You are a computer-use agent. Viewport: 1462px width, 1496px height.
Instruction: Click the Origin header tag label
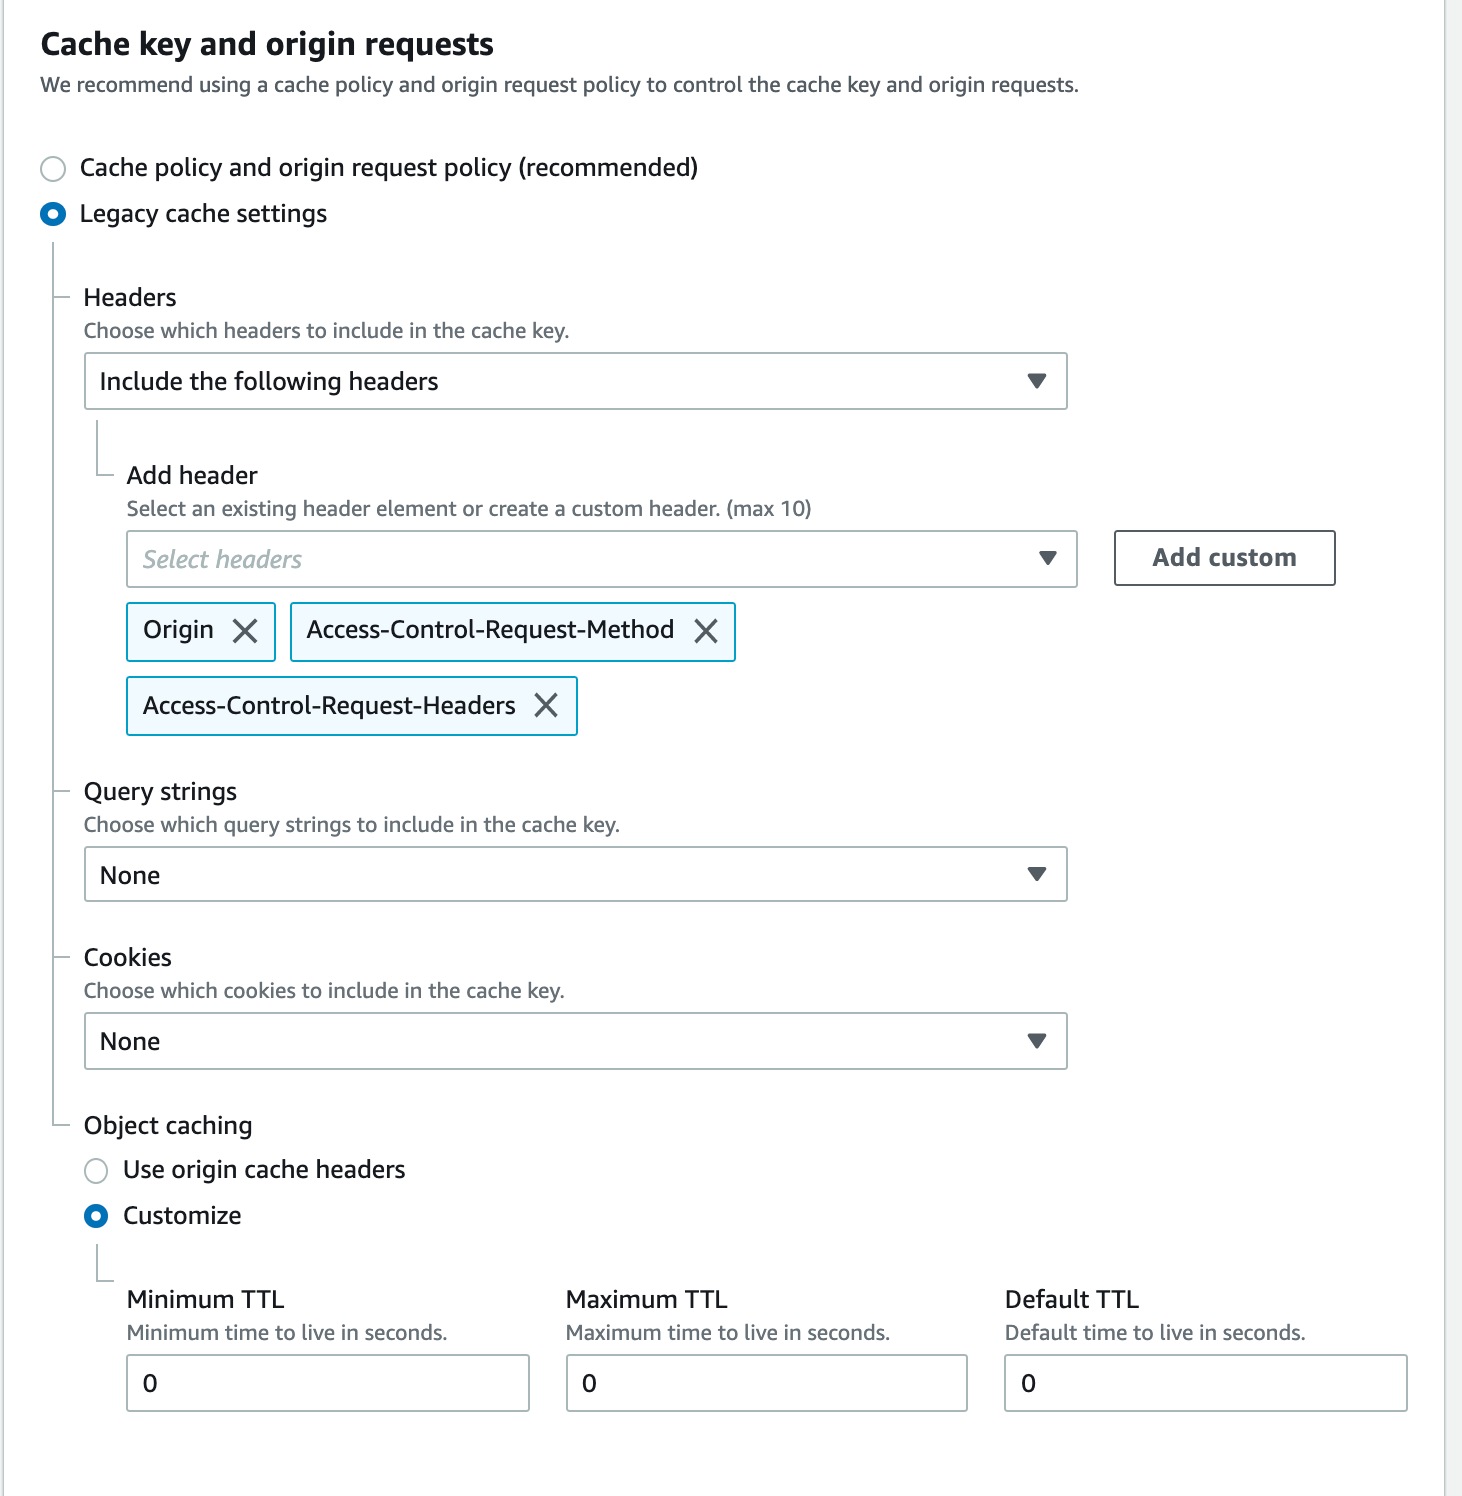[x=178, y=630]
